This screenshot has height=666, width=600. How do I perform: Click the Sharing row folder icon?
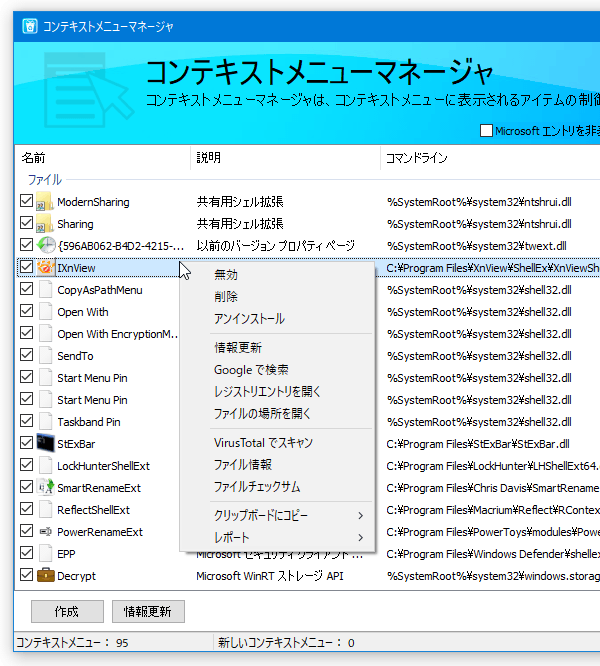[x=45, y=224]
